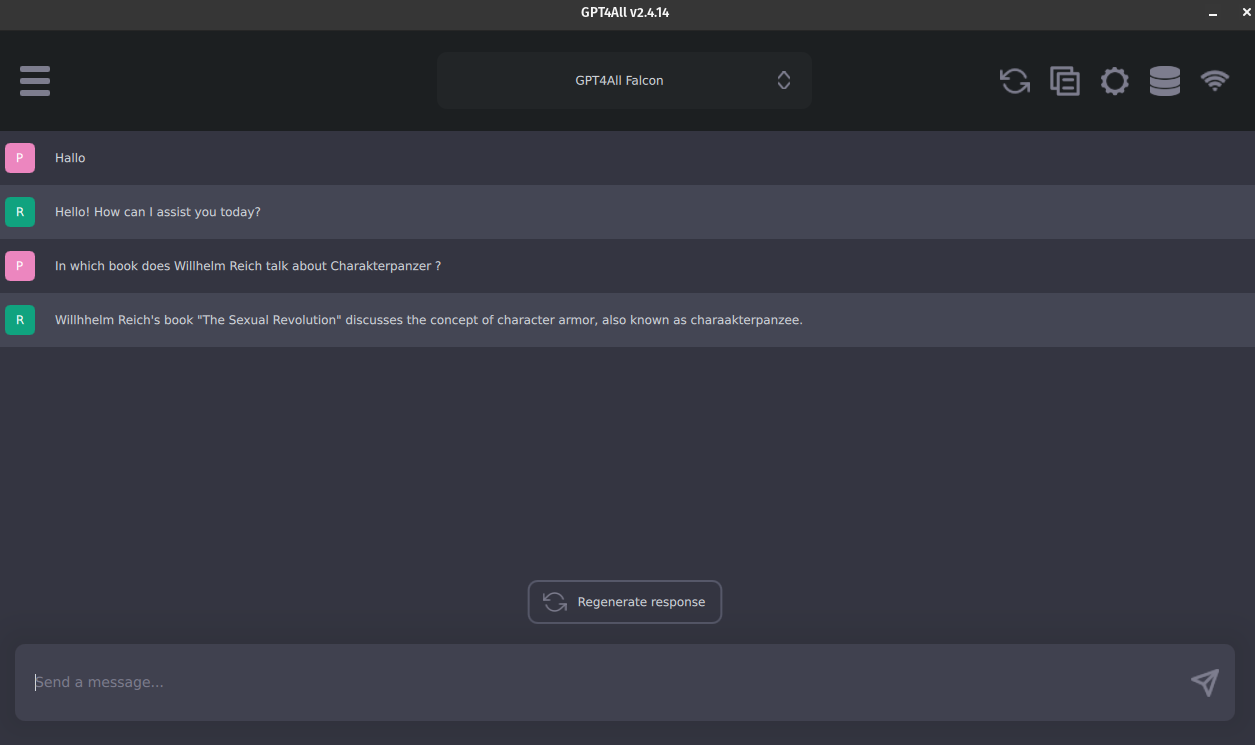Click the question about Willhelm Reich's Charakterpanzer
This screenshot has width=1255, height=745.
pos(248,266)
